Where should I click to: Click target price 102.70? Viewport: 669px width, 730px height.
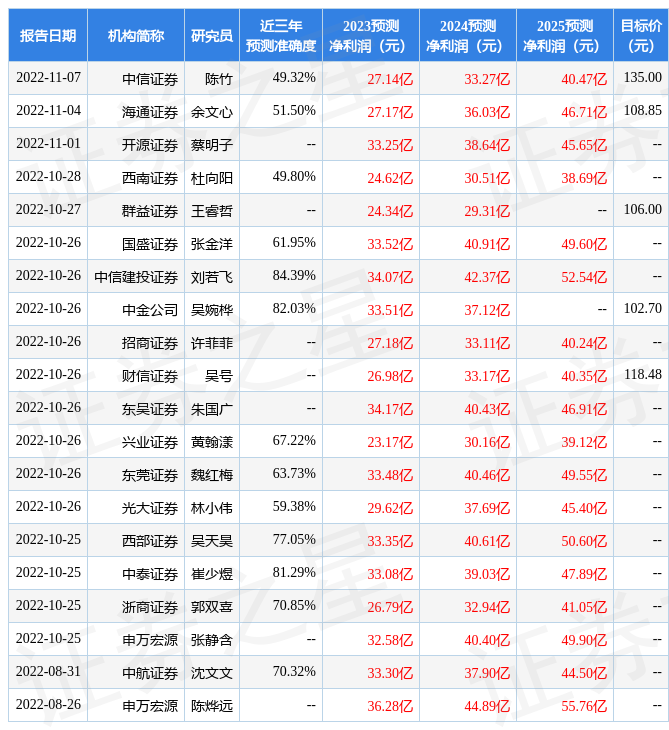(x=642, y=309)
